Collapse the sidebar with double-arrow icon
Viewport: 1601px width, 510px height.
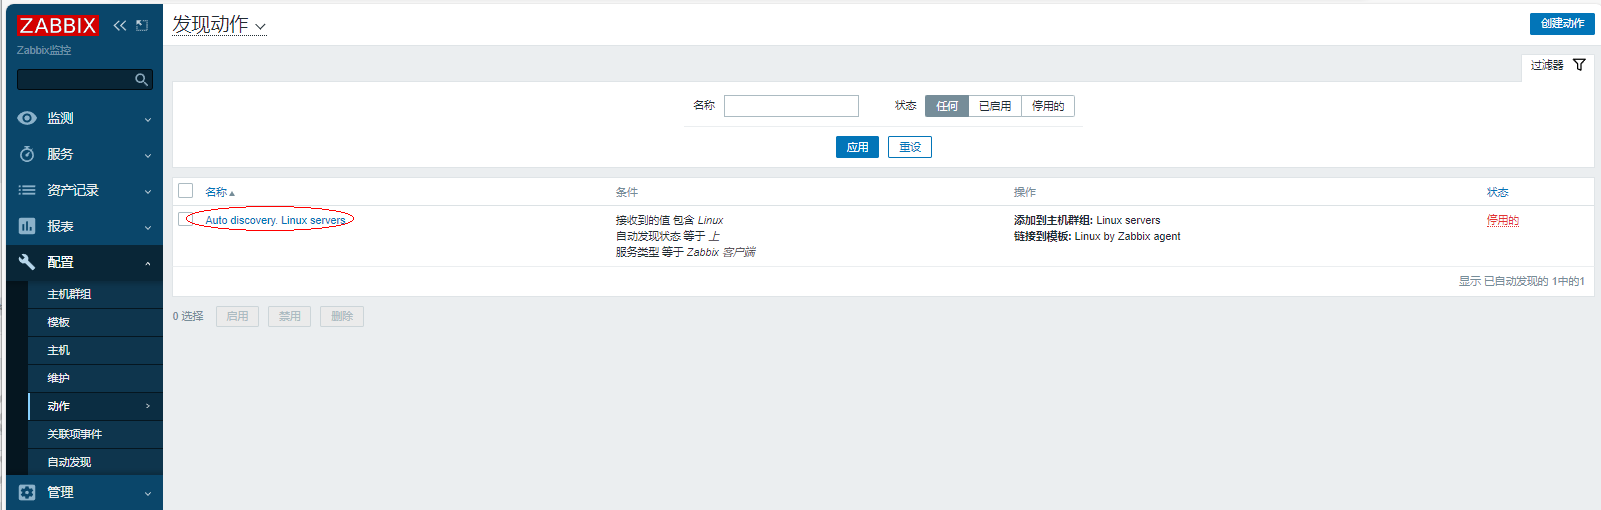120,25
